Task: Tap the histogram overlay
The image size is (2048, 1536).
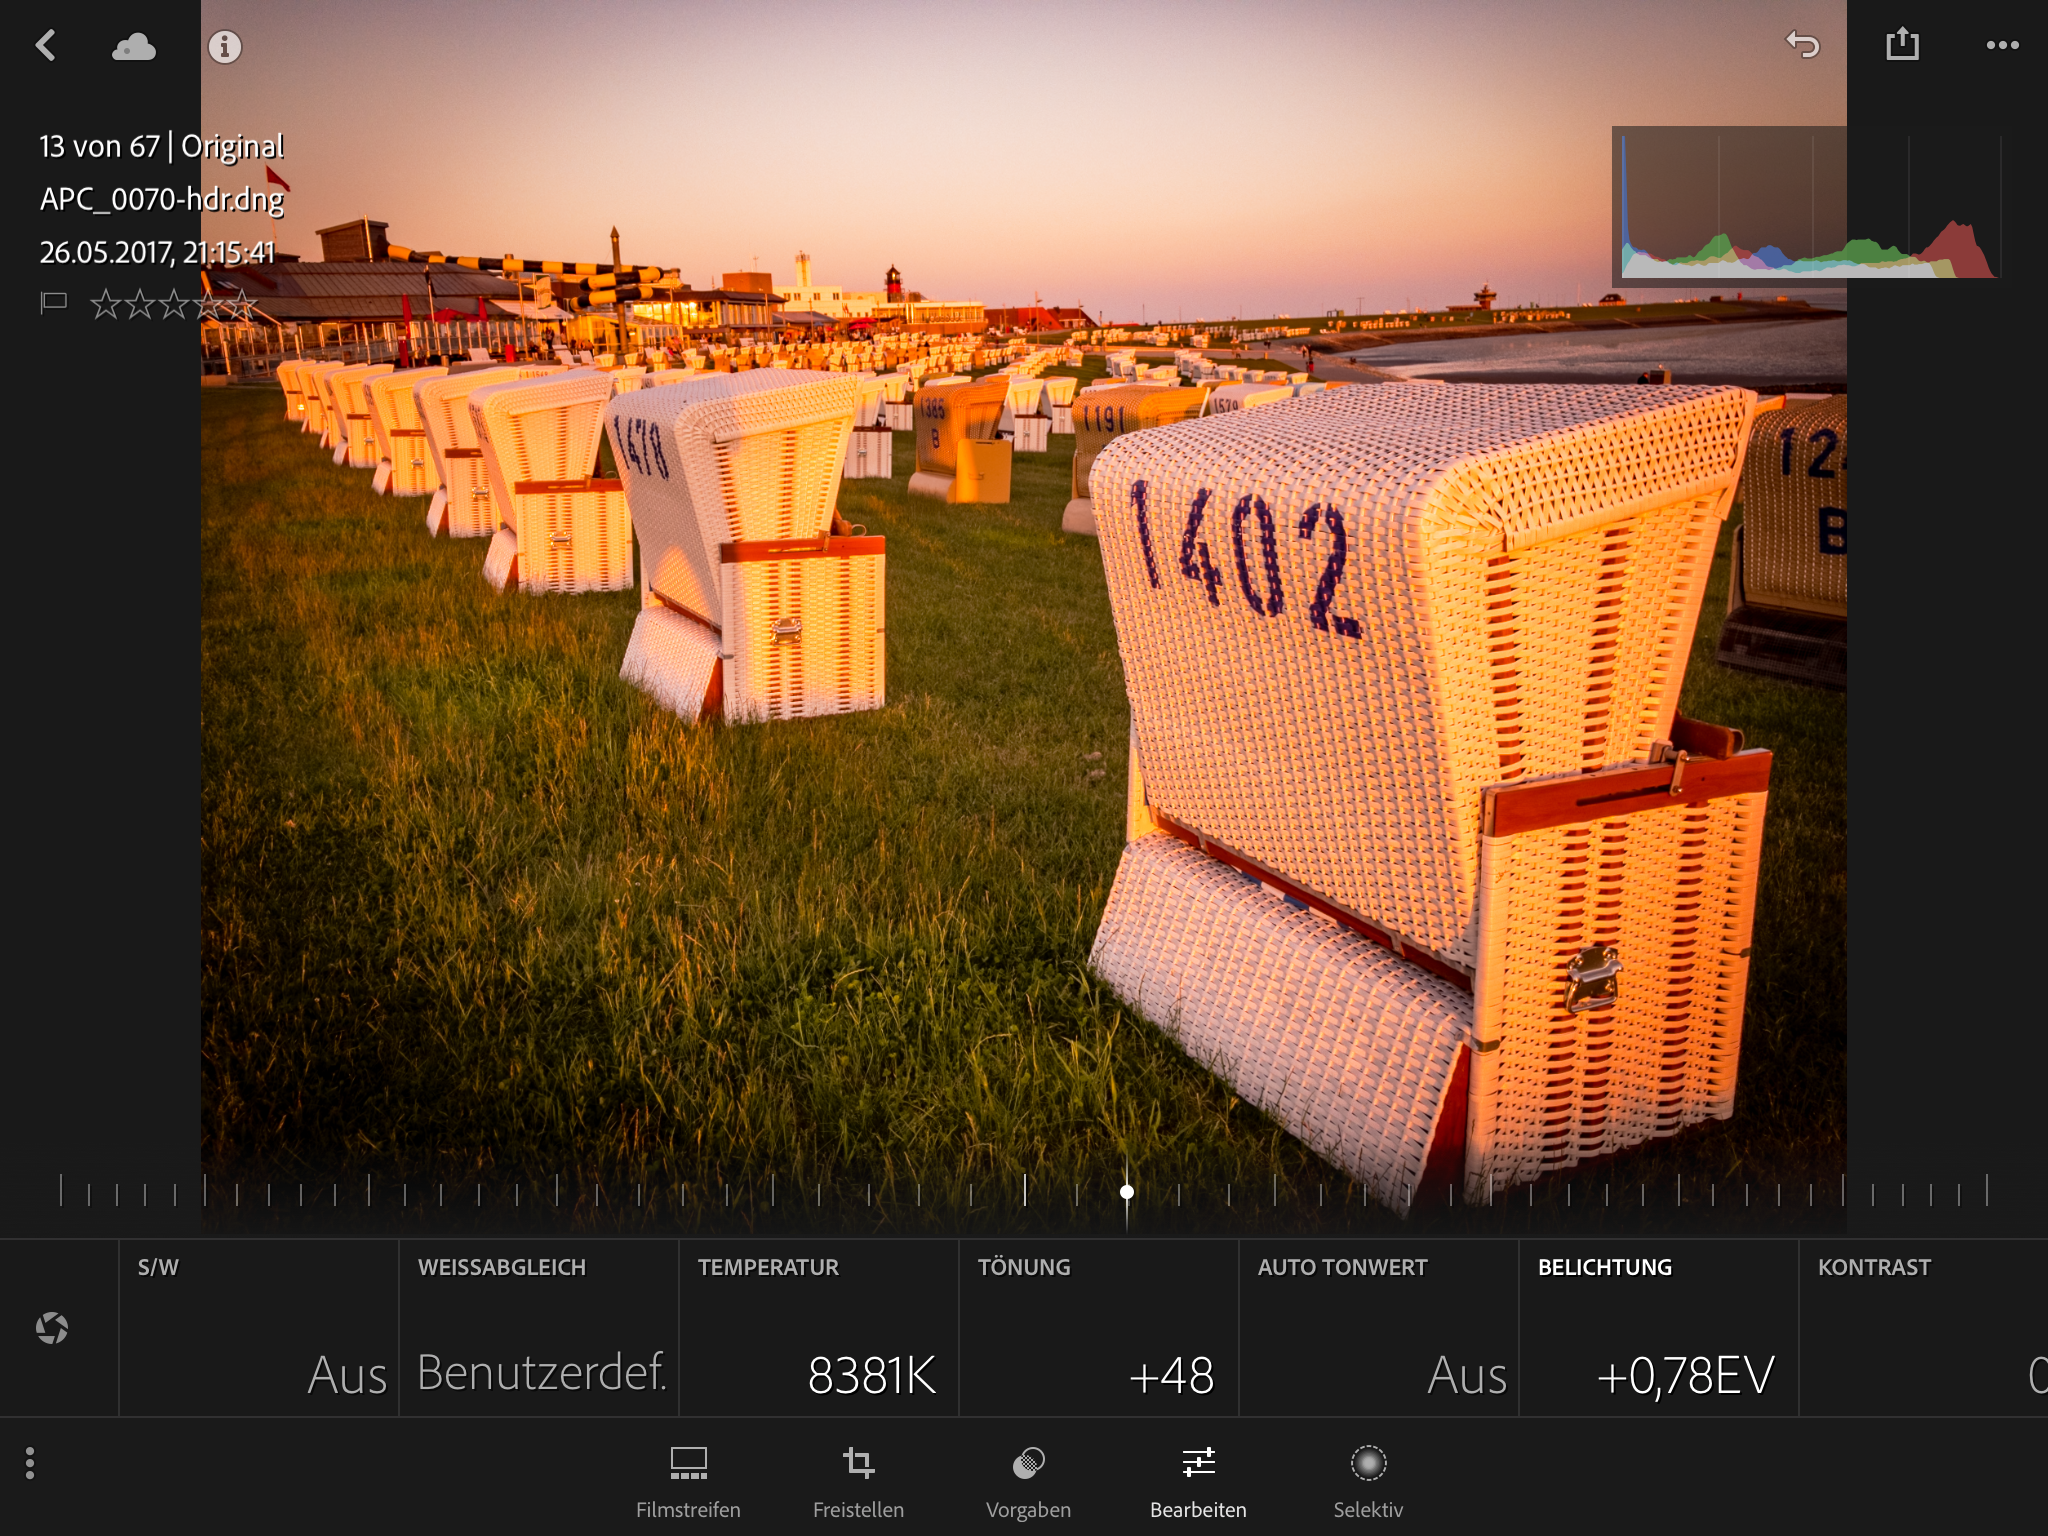Action: point(1808,205)
